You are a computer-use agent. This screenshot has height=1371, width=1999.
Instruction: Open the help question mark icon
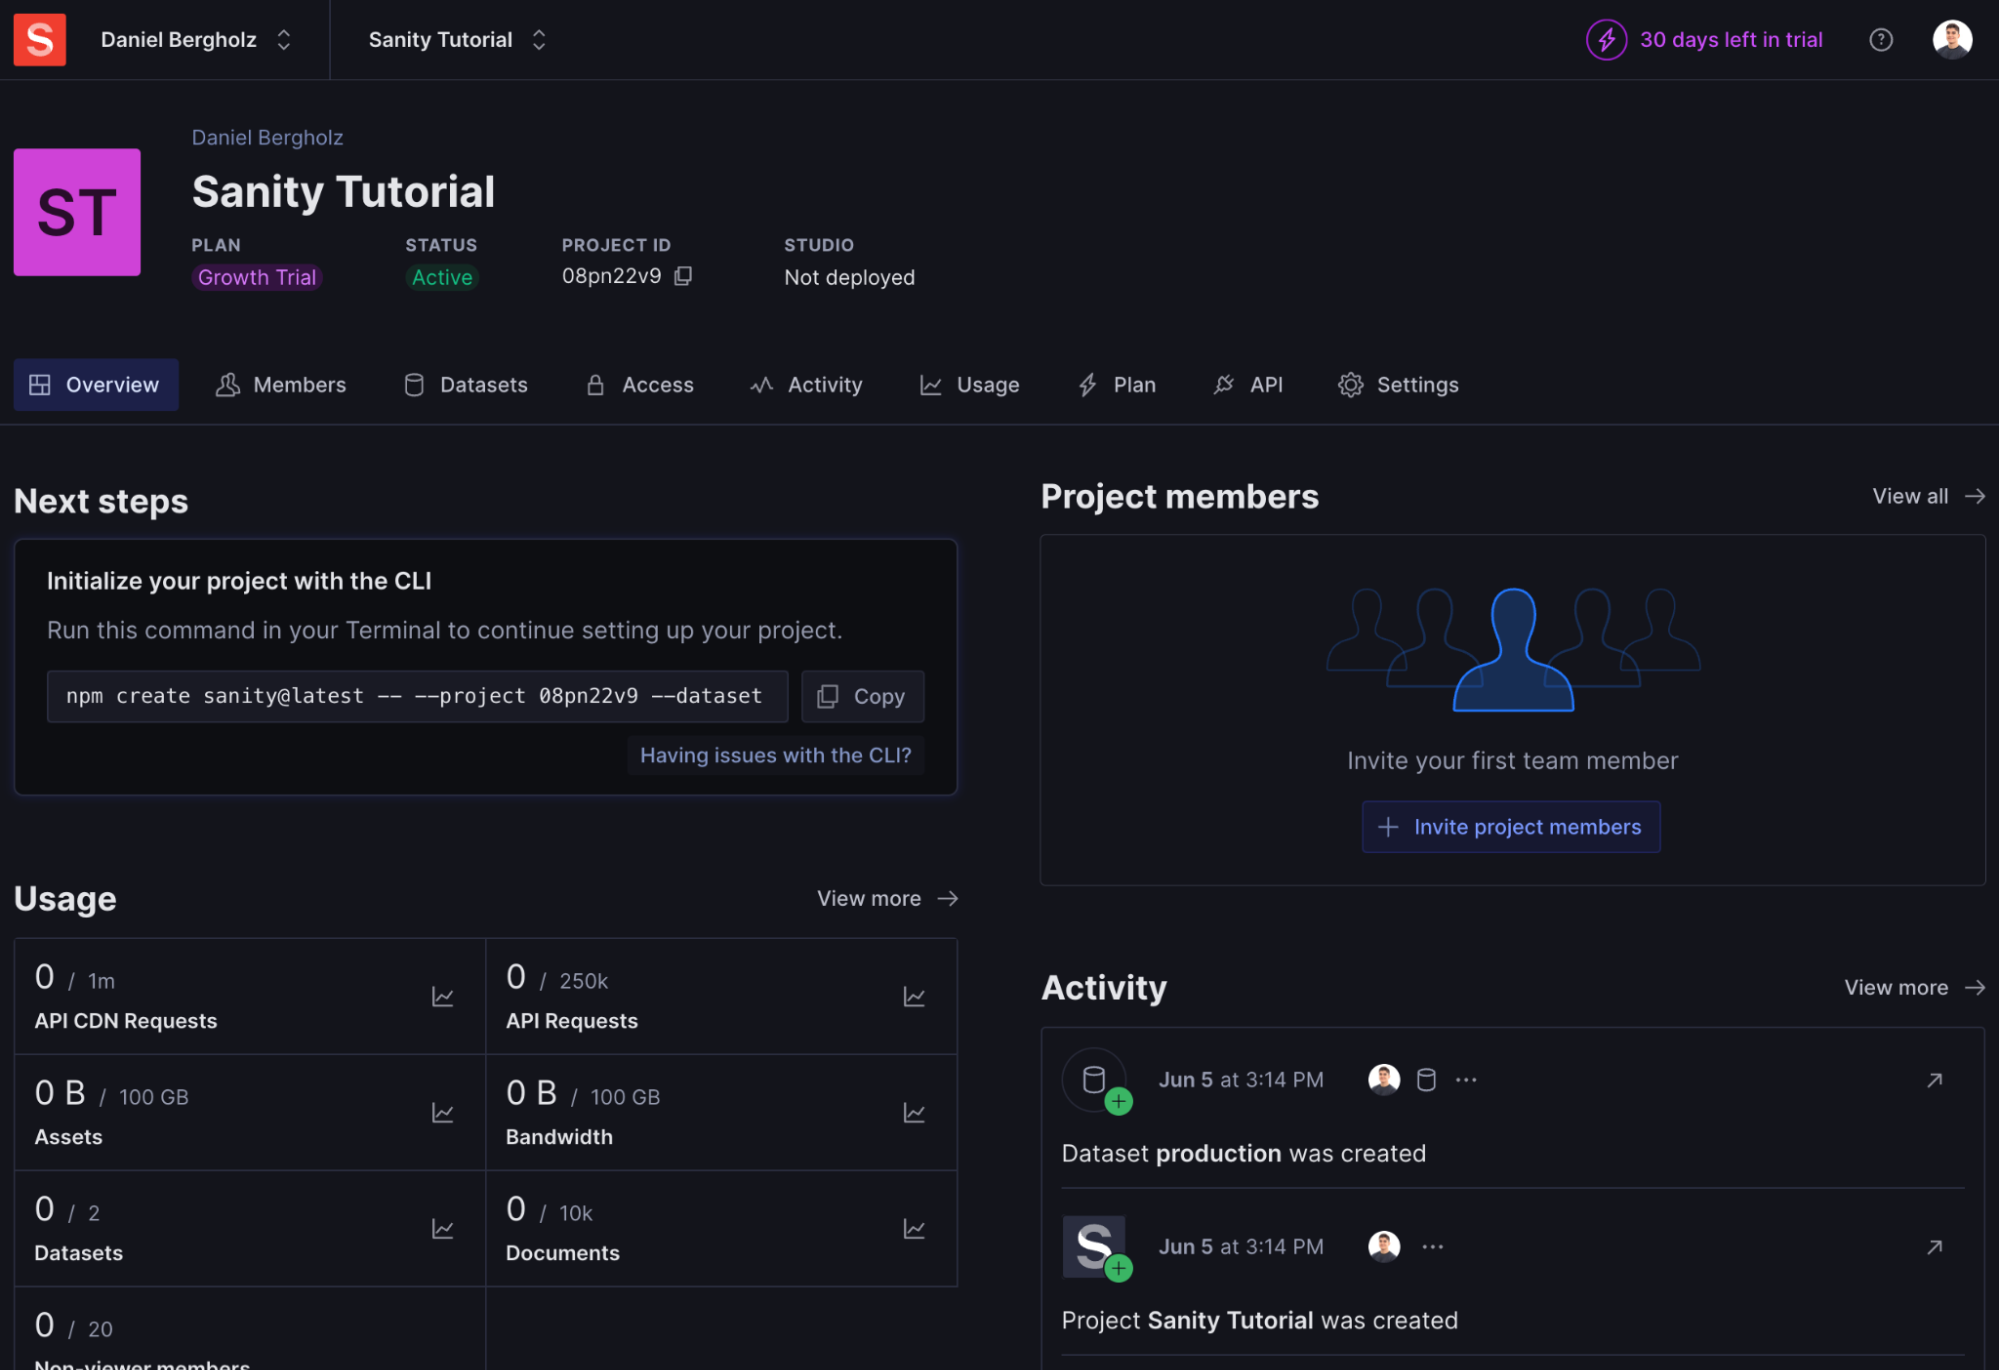click(1880, 40)
